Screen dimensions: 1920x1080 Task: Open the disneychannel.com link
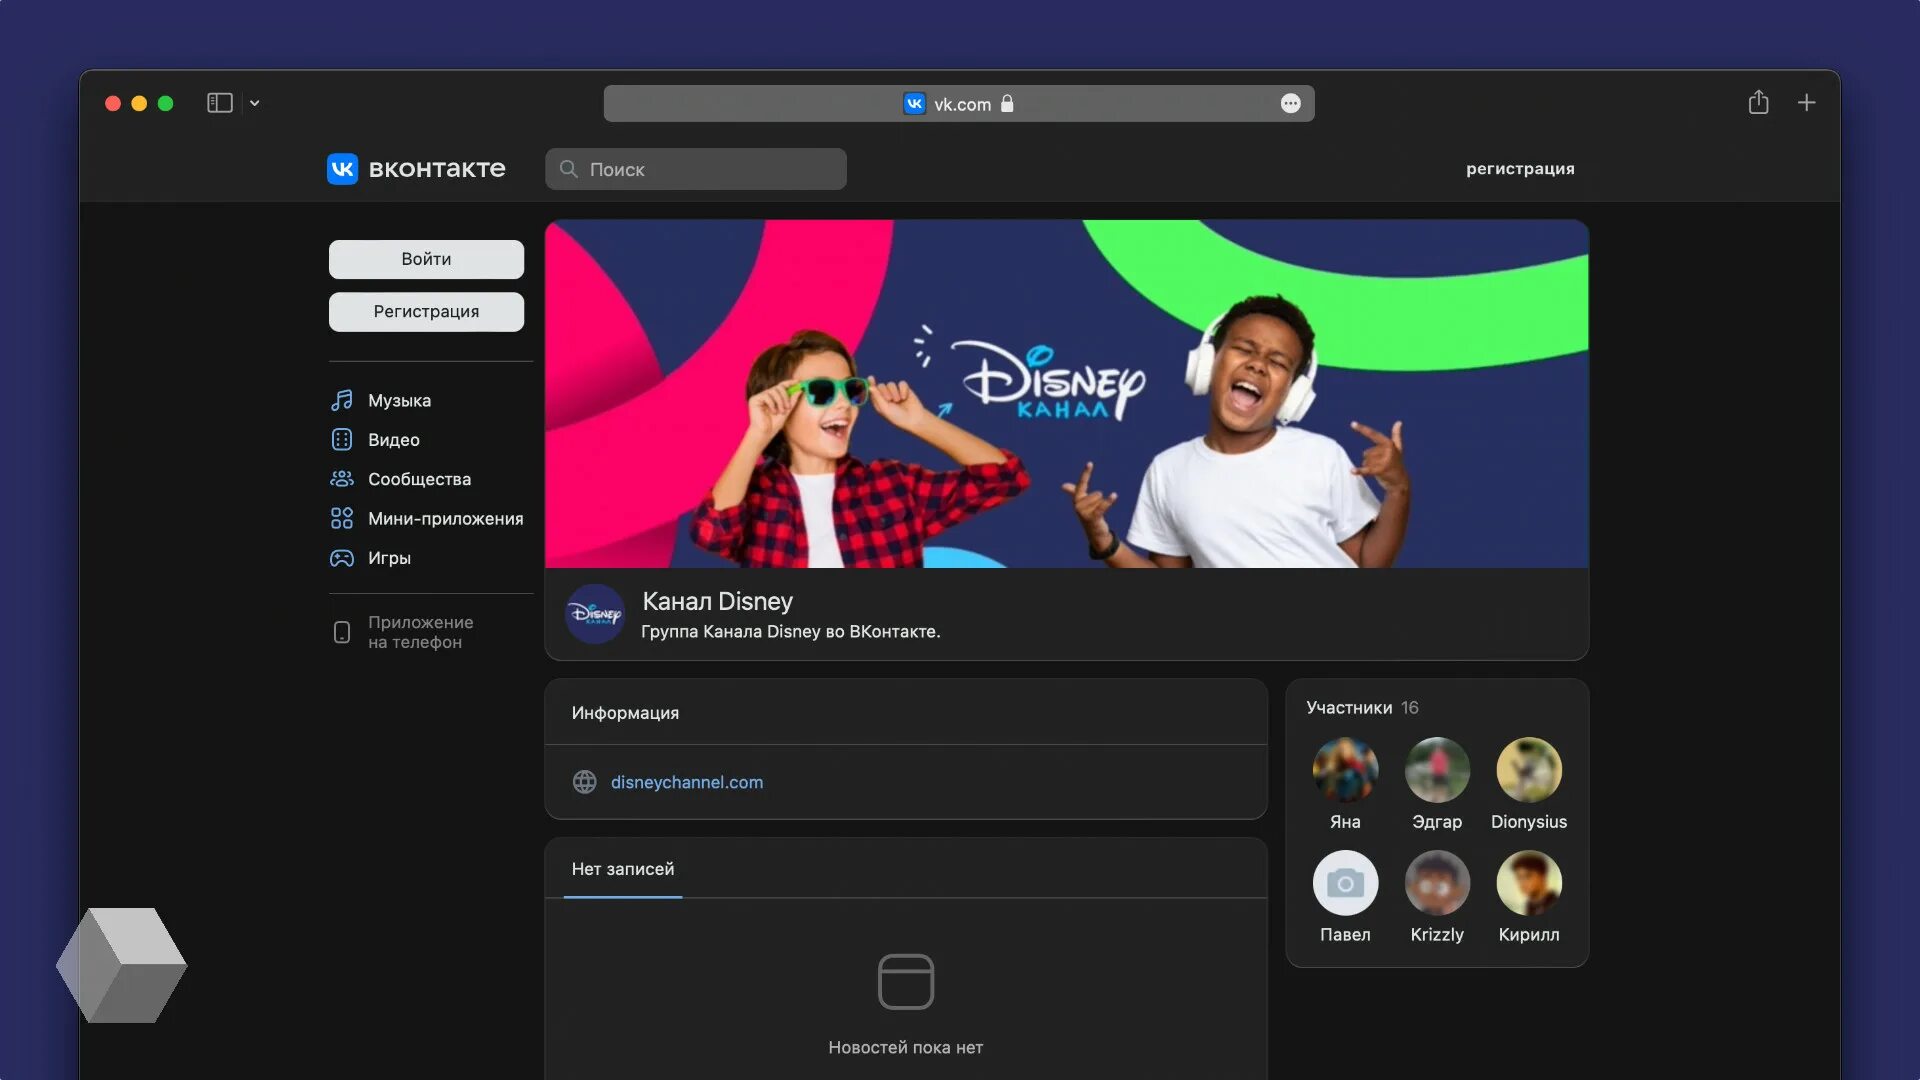coord(687,782)
